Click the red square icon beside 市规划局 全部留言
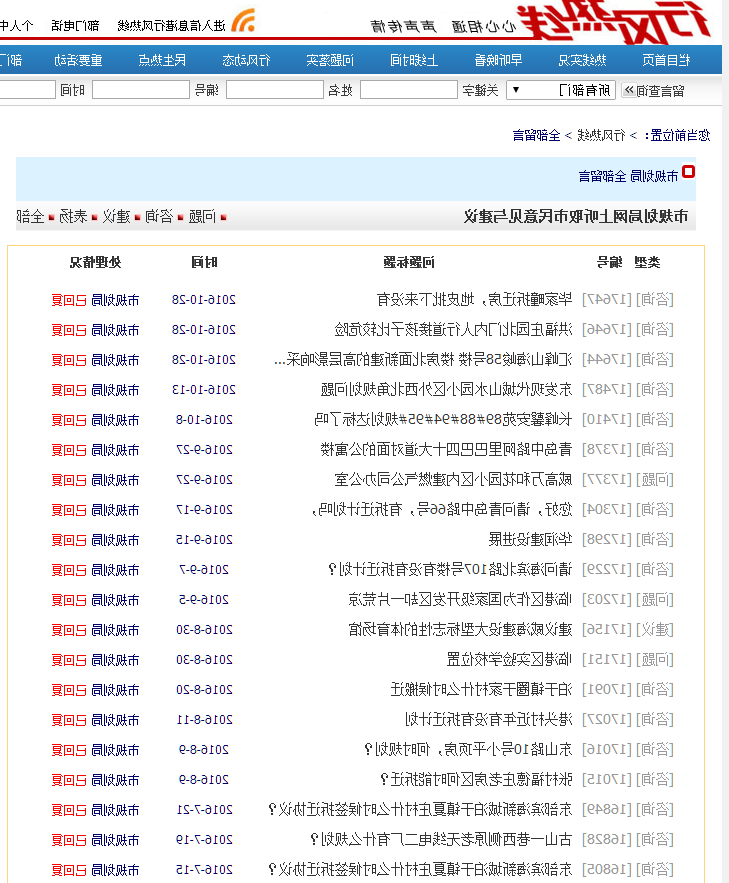This screenshot has height=883, width=729. (x=688, y=172)
